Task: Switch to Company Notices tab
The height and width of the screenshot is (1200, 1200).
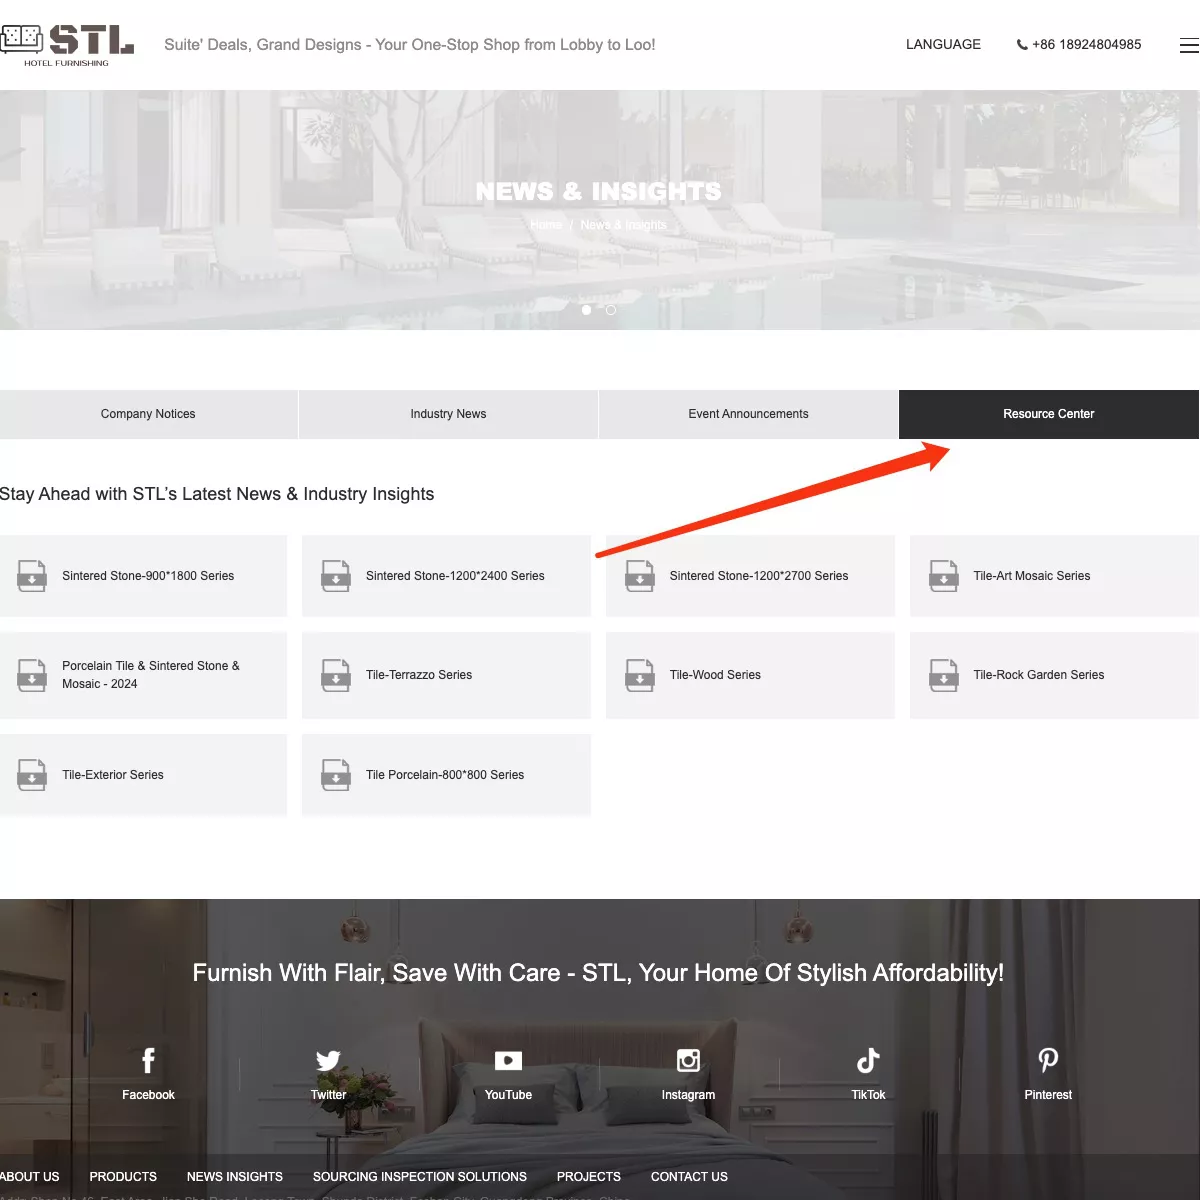Action: pyautogui.click(x=148, y=414)
